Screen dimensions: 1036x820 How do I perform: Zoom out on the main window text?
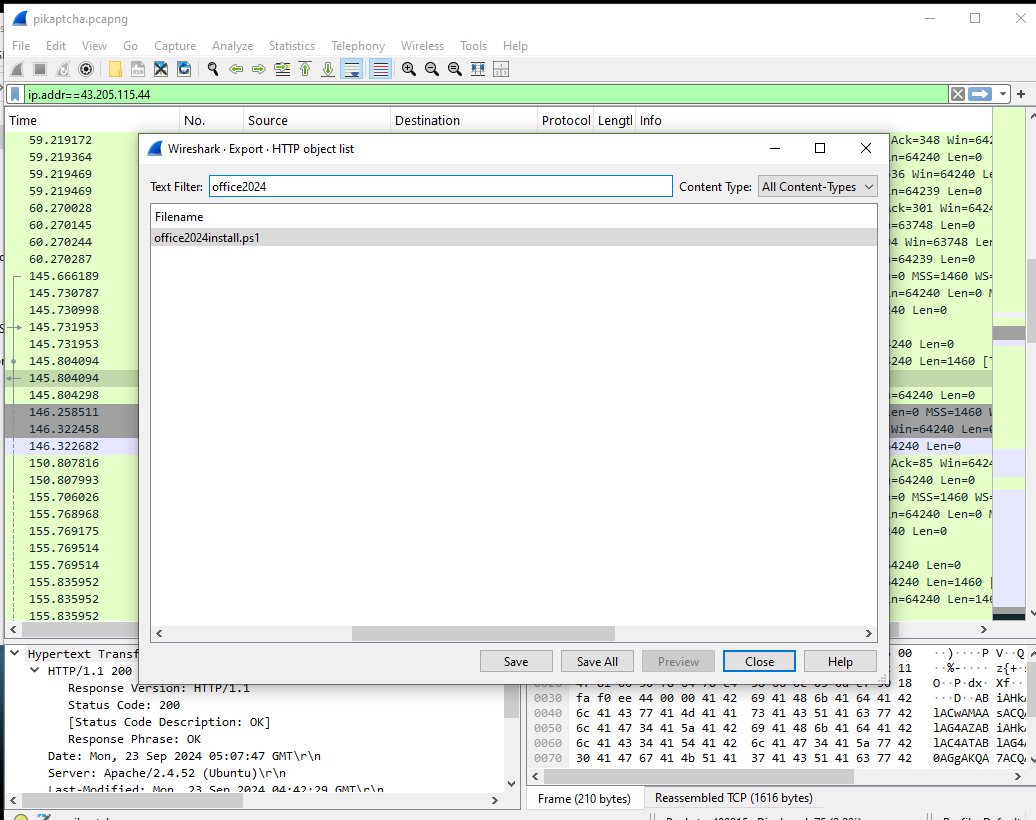(432, 69)
